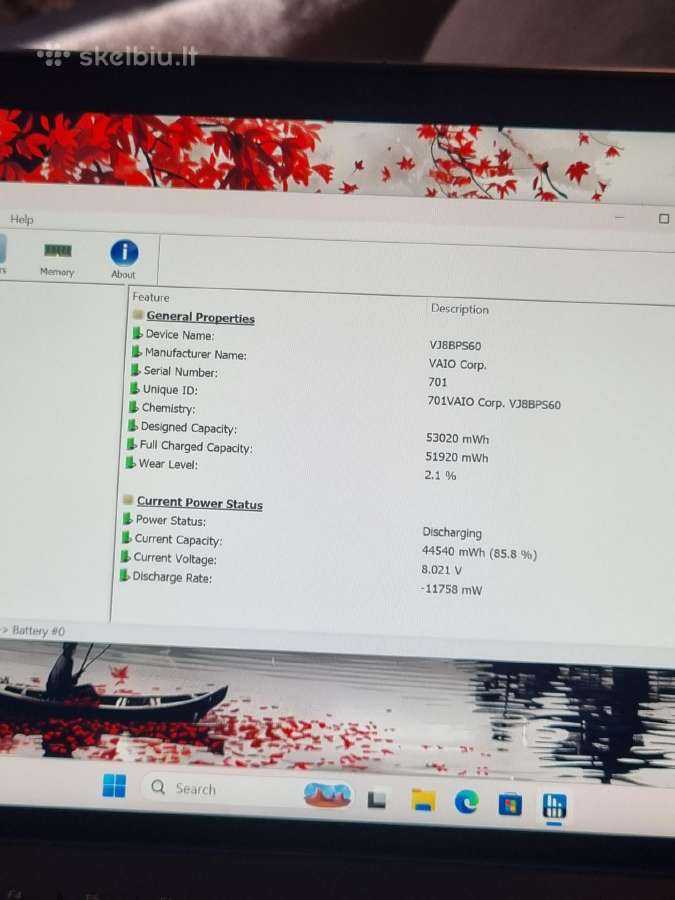
Task: Click the Battery #0 status bar entry
Action: pyautogui.click(x=38, y=631)
